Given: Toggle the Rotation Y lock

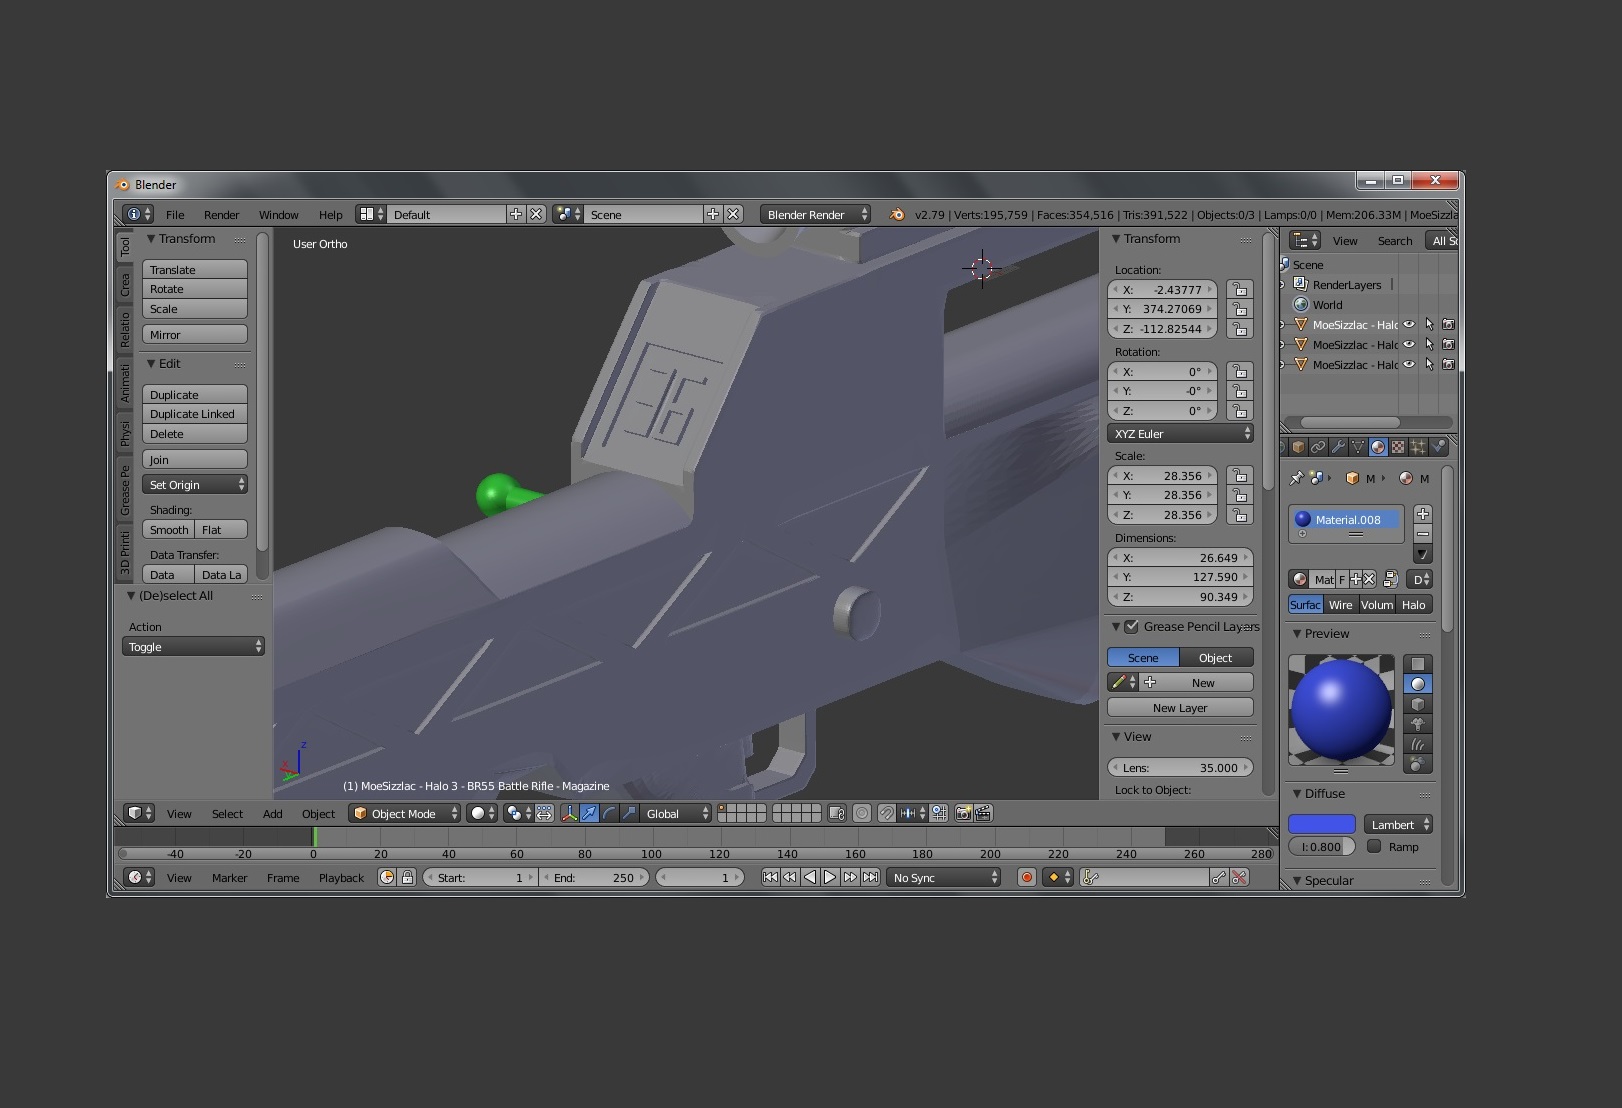Looking at the screenshot, I should 1240,391.
